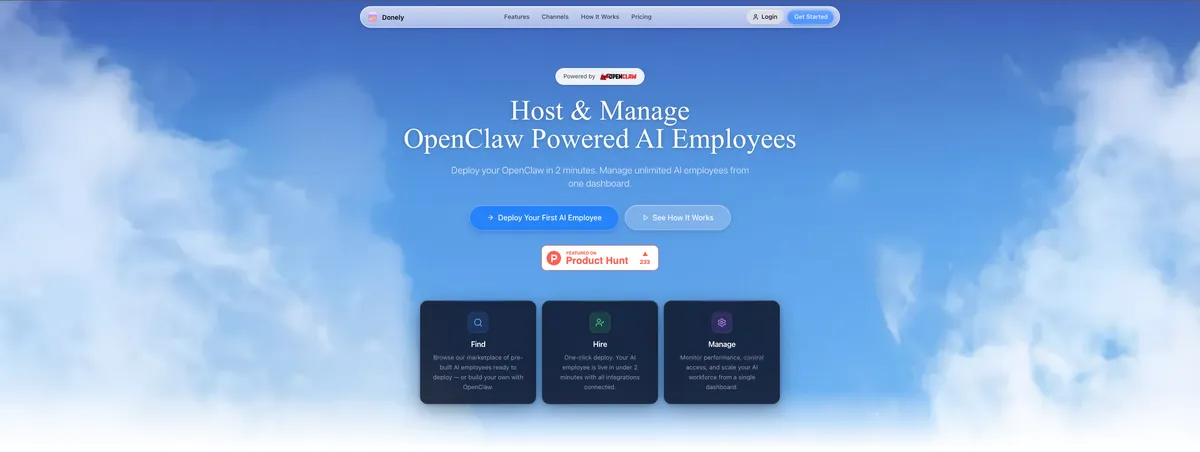The width and height of the screenshot is (1200, 452).
Task: Click the 'Host & Manage' headline line
Action: pyautogui.click(x=600, y=110)
